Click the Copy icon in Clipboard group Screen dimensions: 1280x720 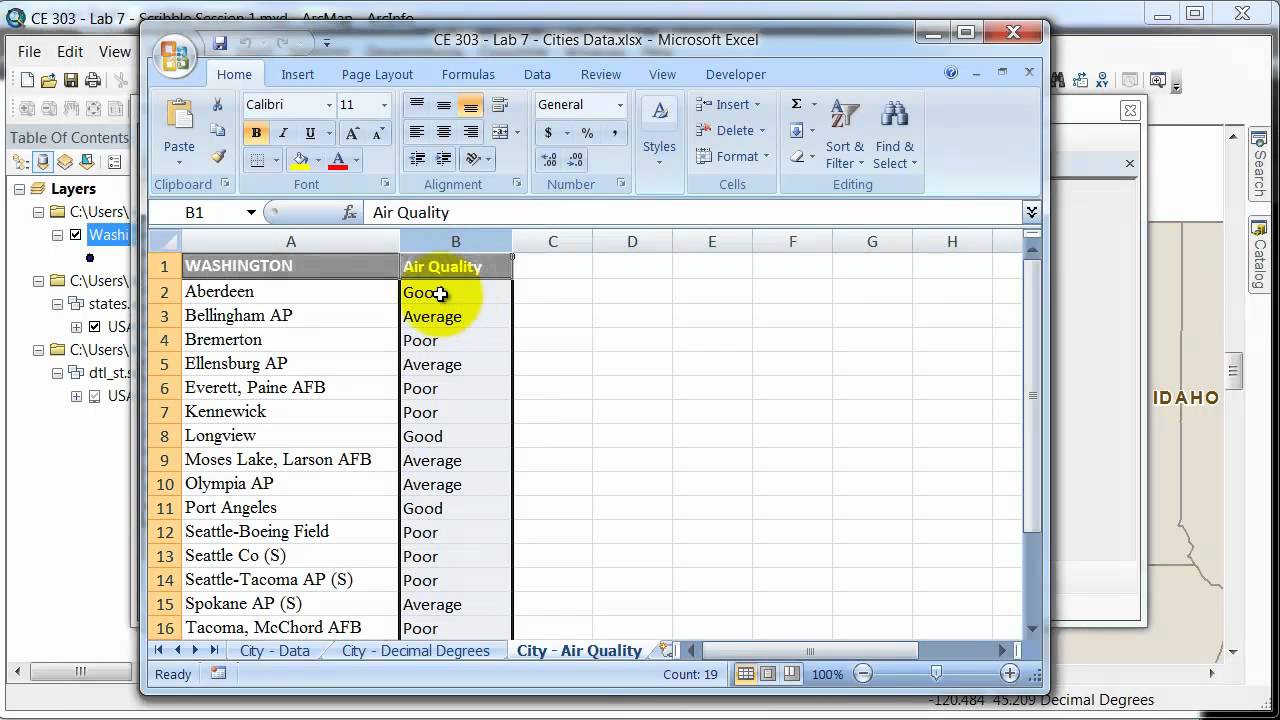217,131
